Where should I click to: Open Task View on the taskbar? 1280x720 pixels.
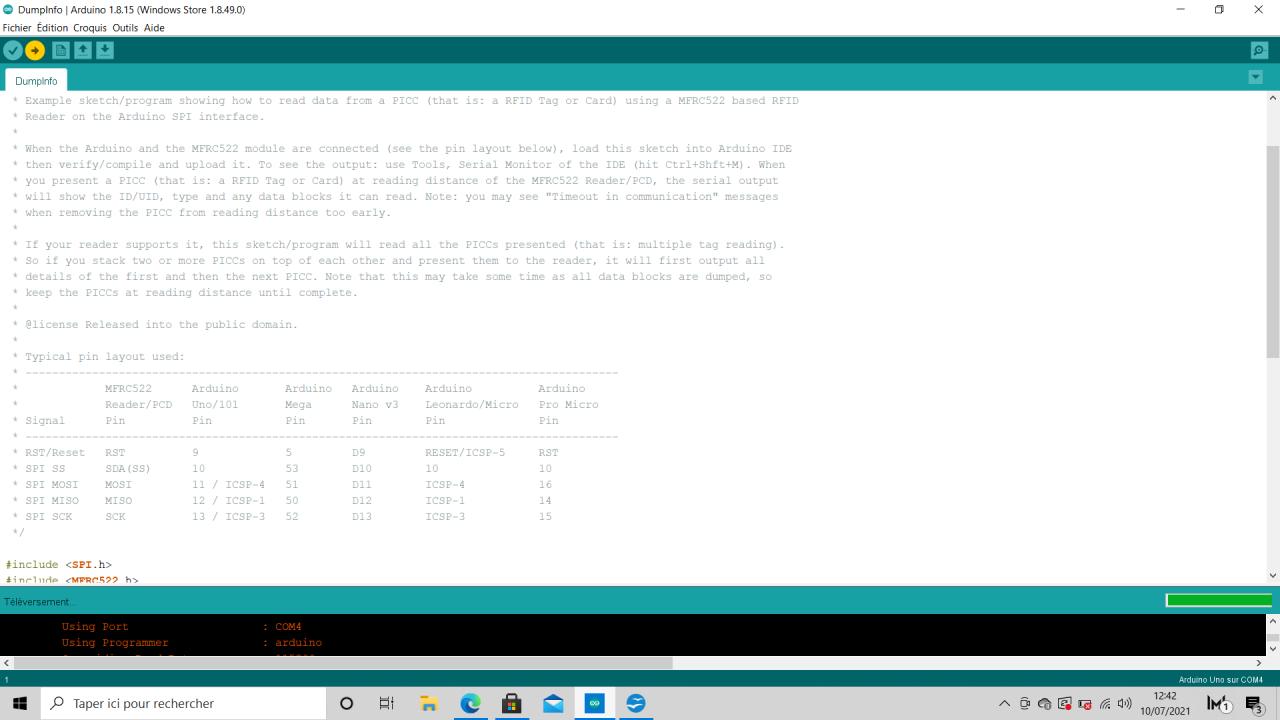(x=387, y=704)
